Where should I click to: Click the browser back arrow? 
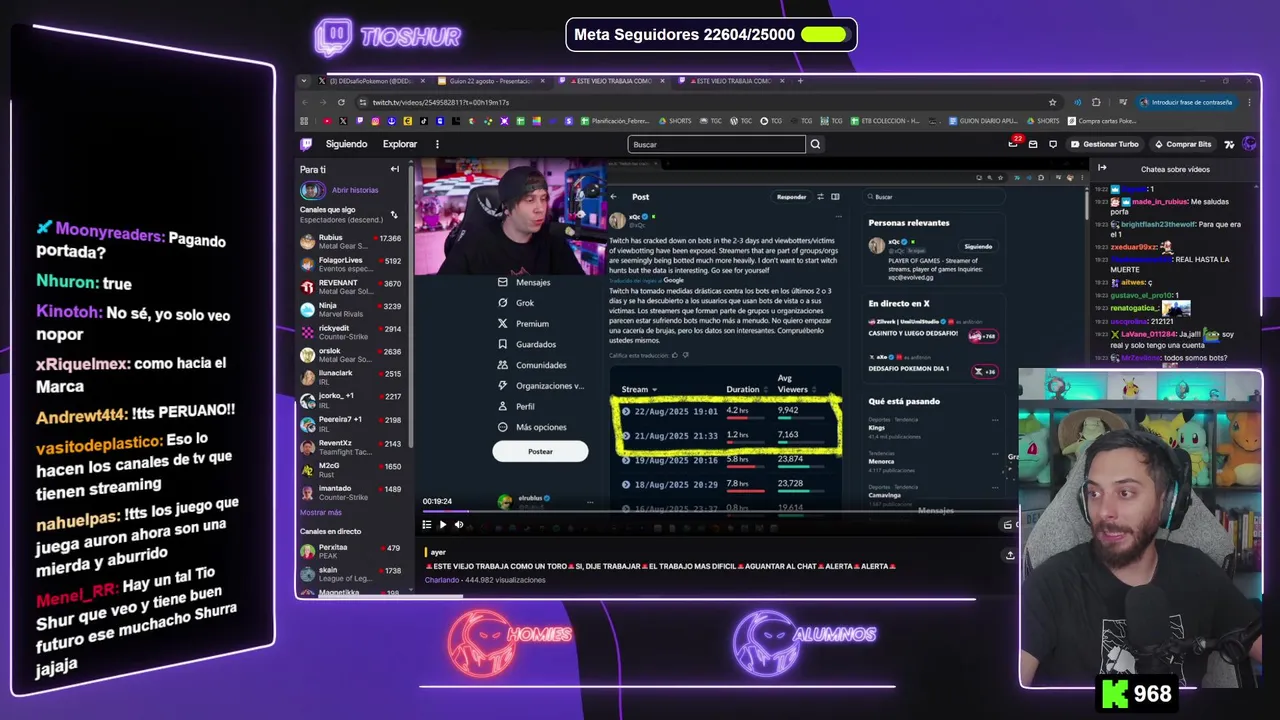(x=306, y=102)
